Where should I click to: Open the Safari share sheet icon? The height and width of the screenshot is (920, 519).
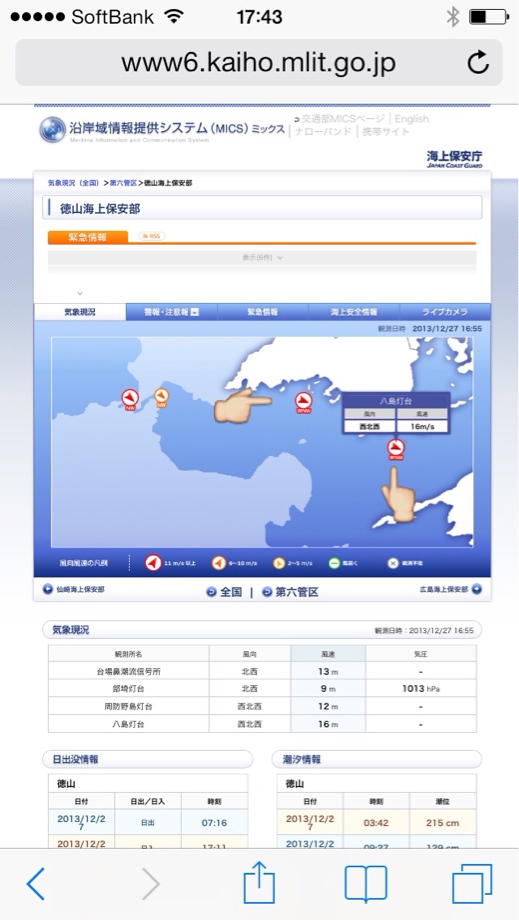259,882
